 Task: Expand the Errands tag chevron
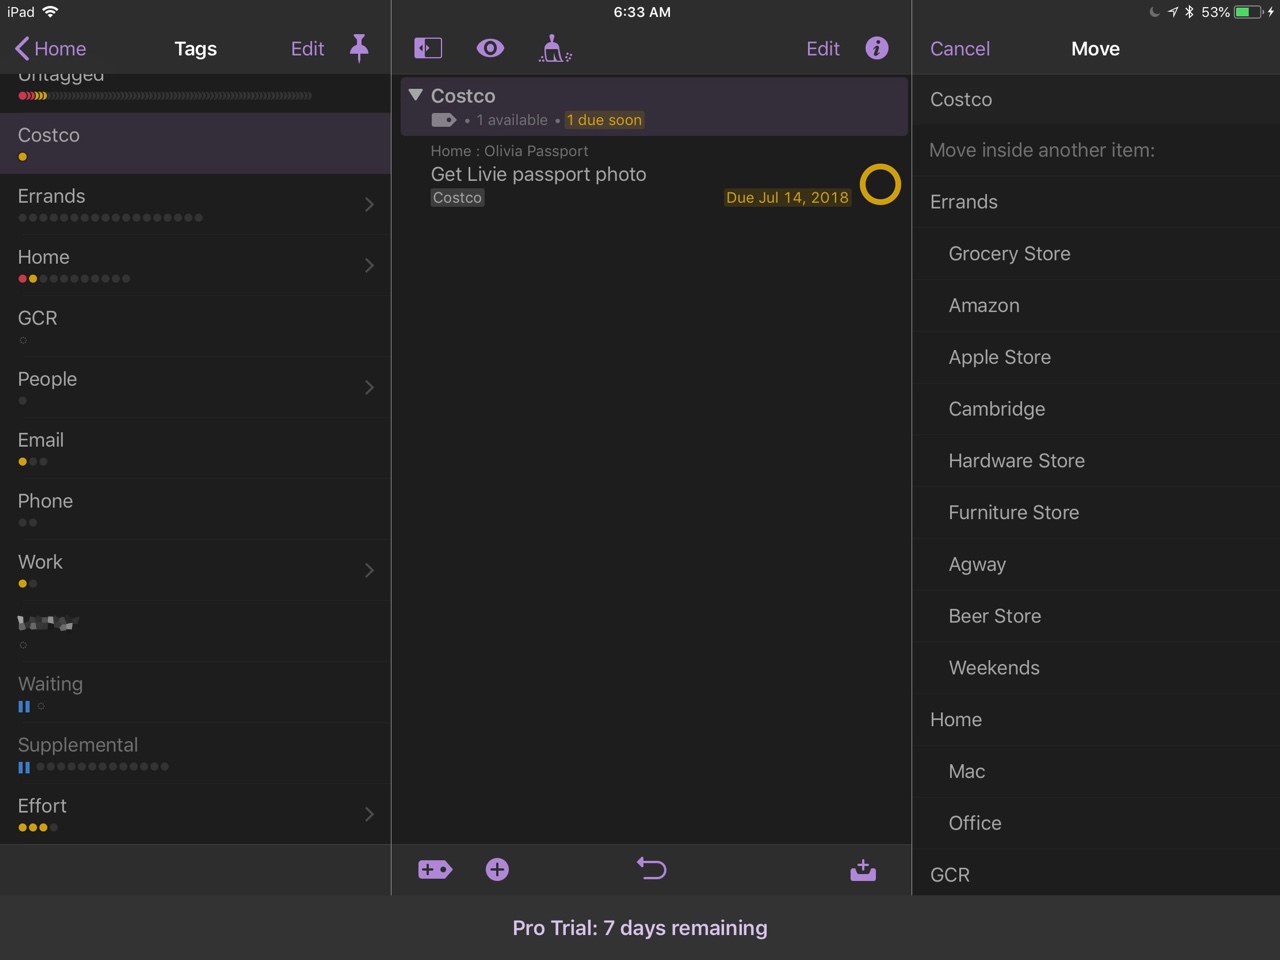(x=369, y=204)
